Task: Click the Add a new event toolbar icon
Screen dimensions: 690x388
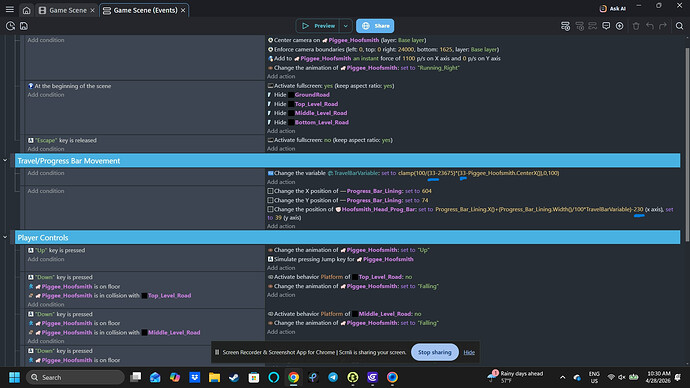Action: click(565, 26)
